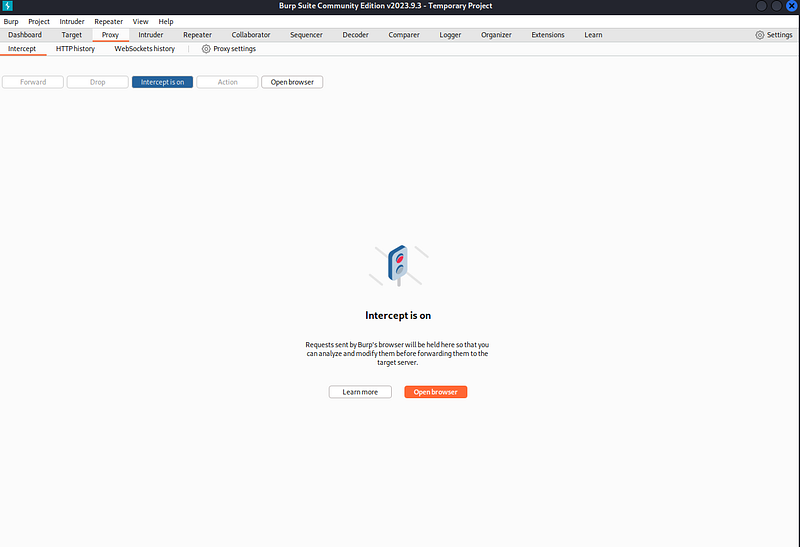
Task: Switch to the Dashboard tab
Action: click(x=25, y=35)
